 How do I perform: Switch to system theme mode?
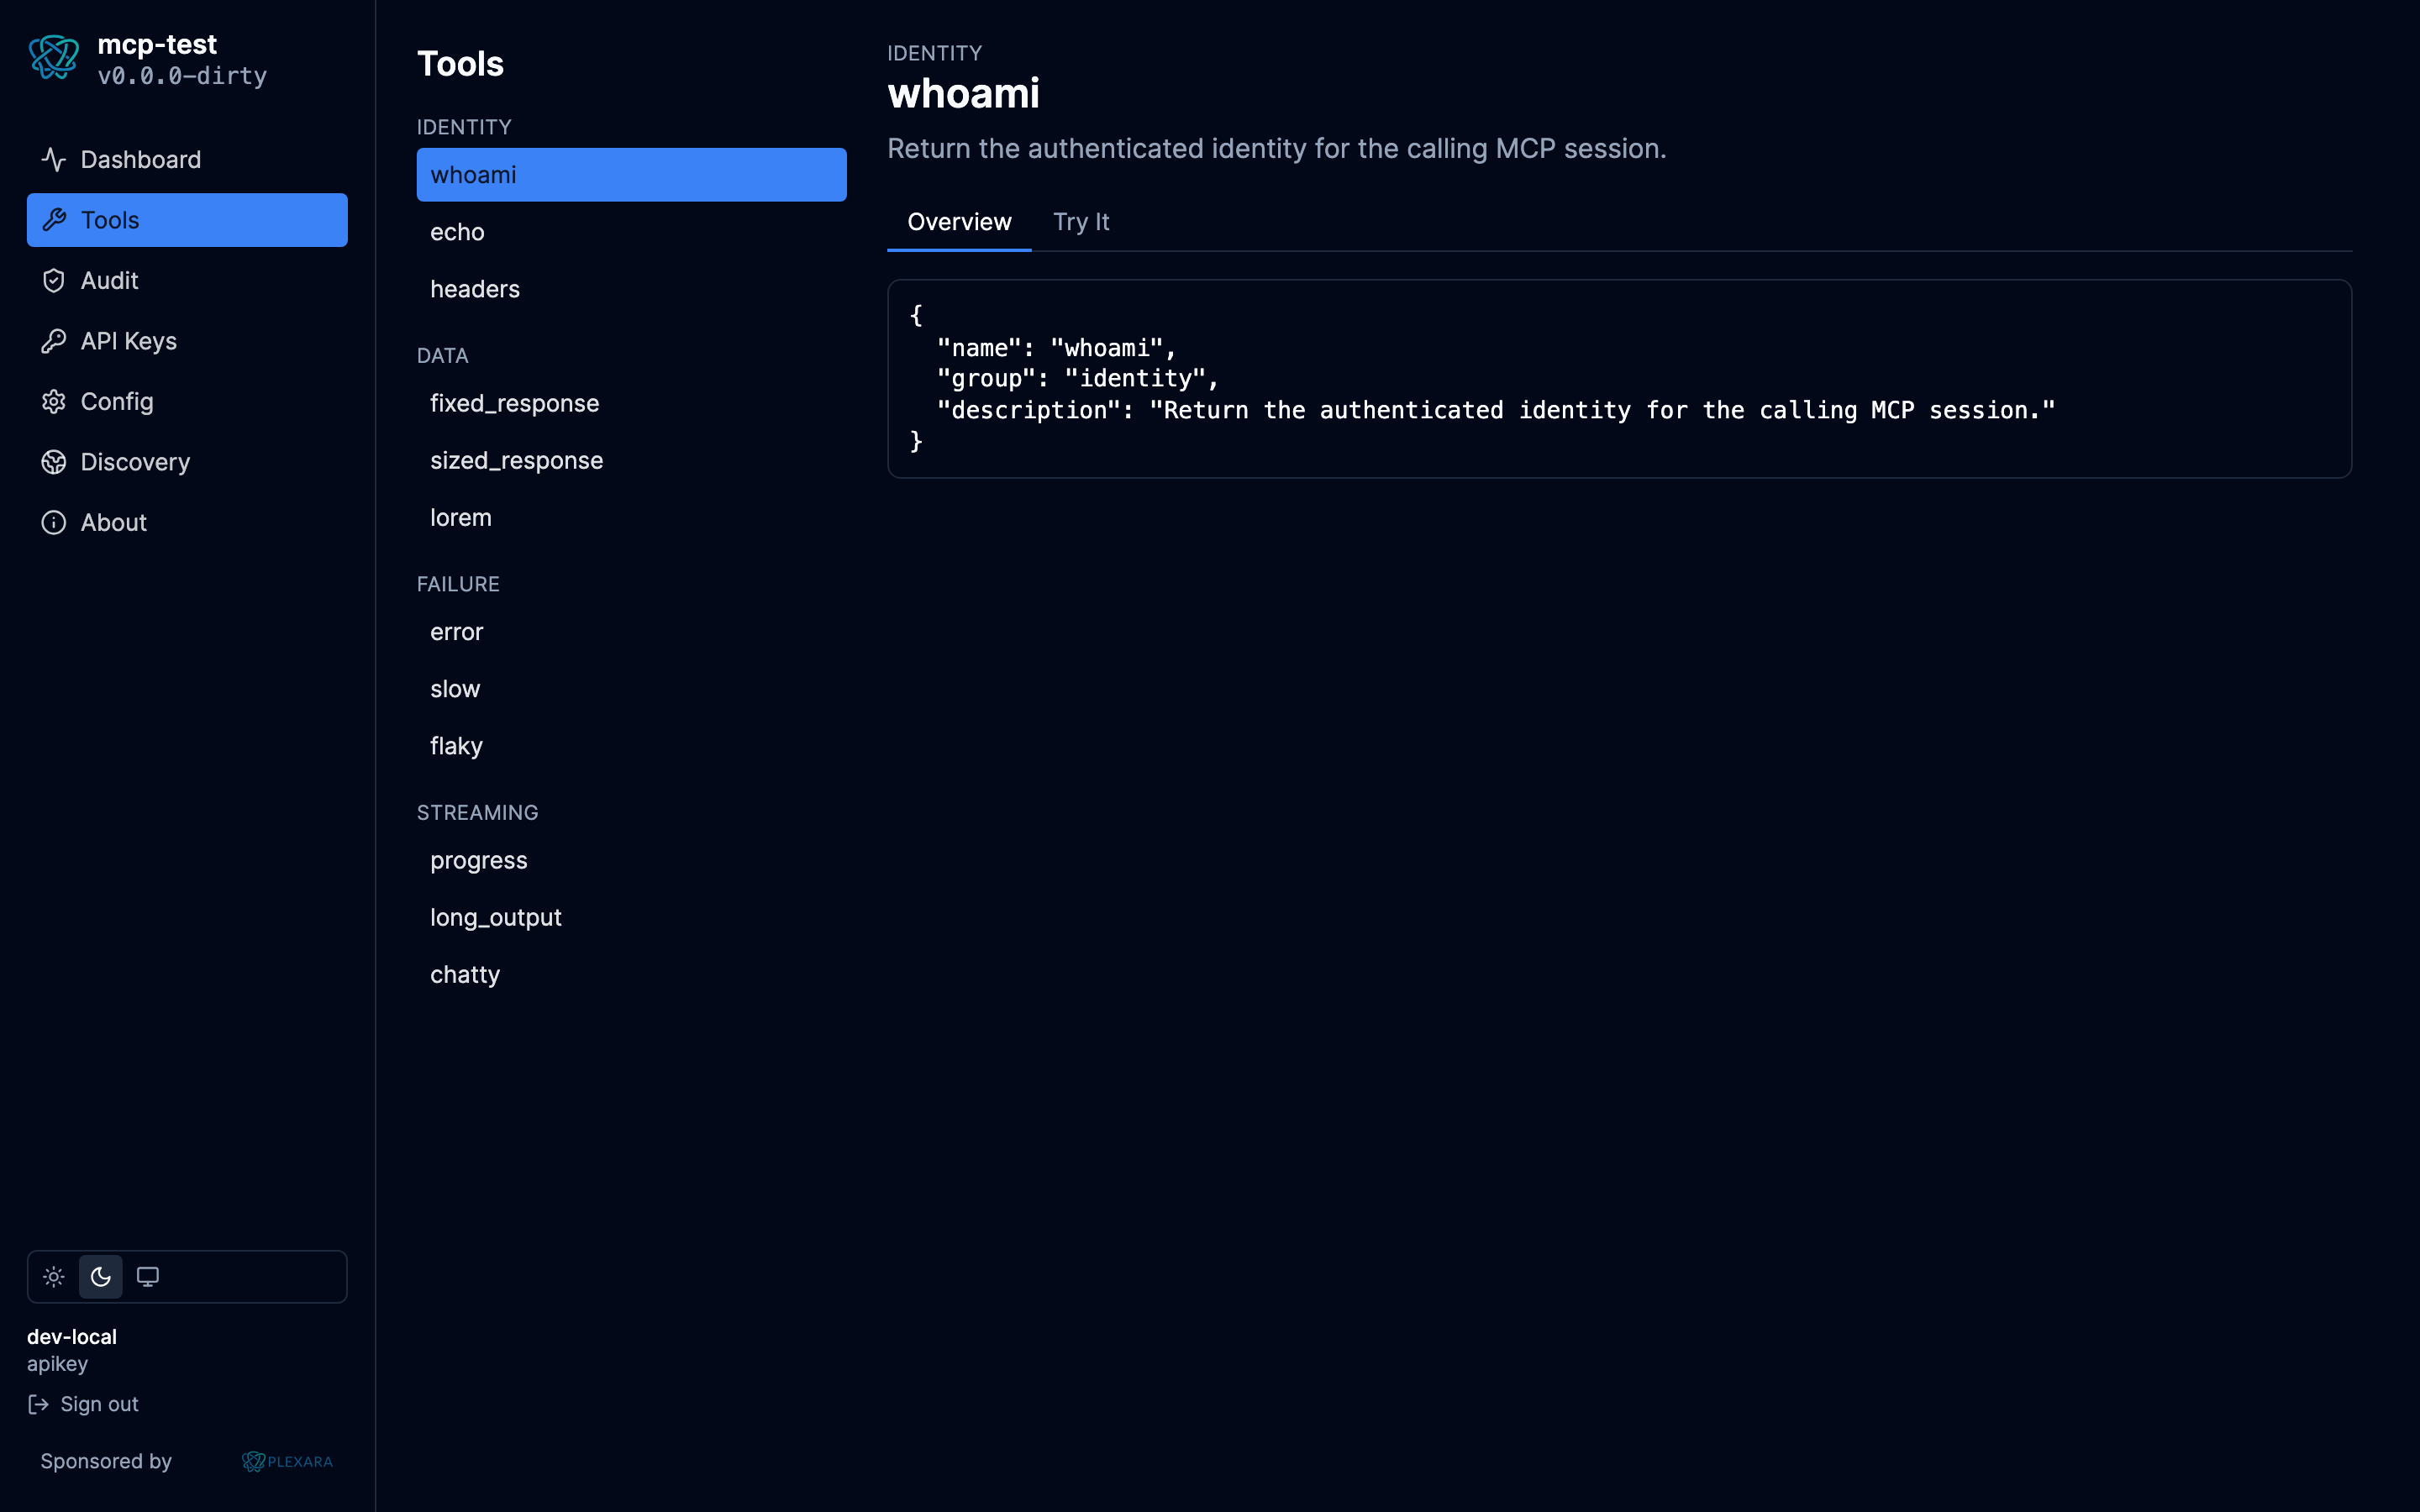tap(148, 1276)
